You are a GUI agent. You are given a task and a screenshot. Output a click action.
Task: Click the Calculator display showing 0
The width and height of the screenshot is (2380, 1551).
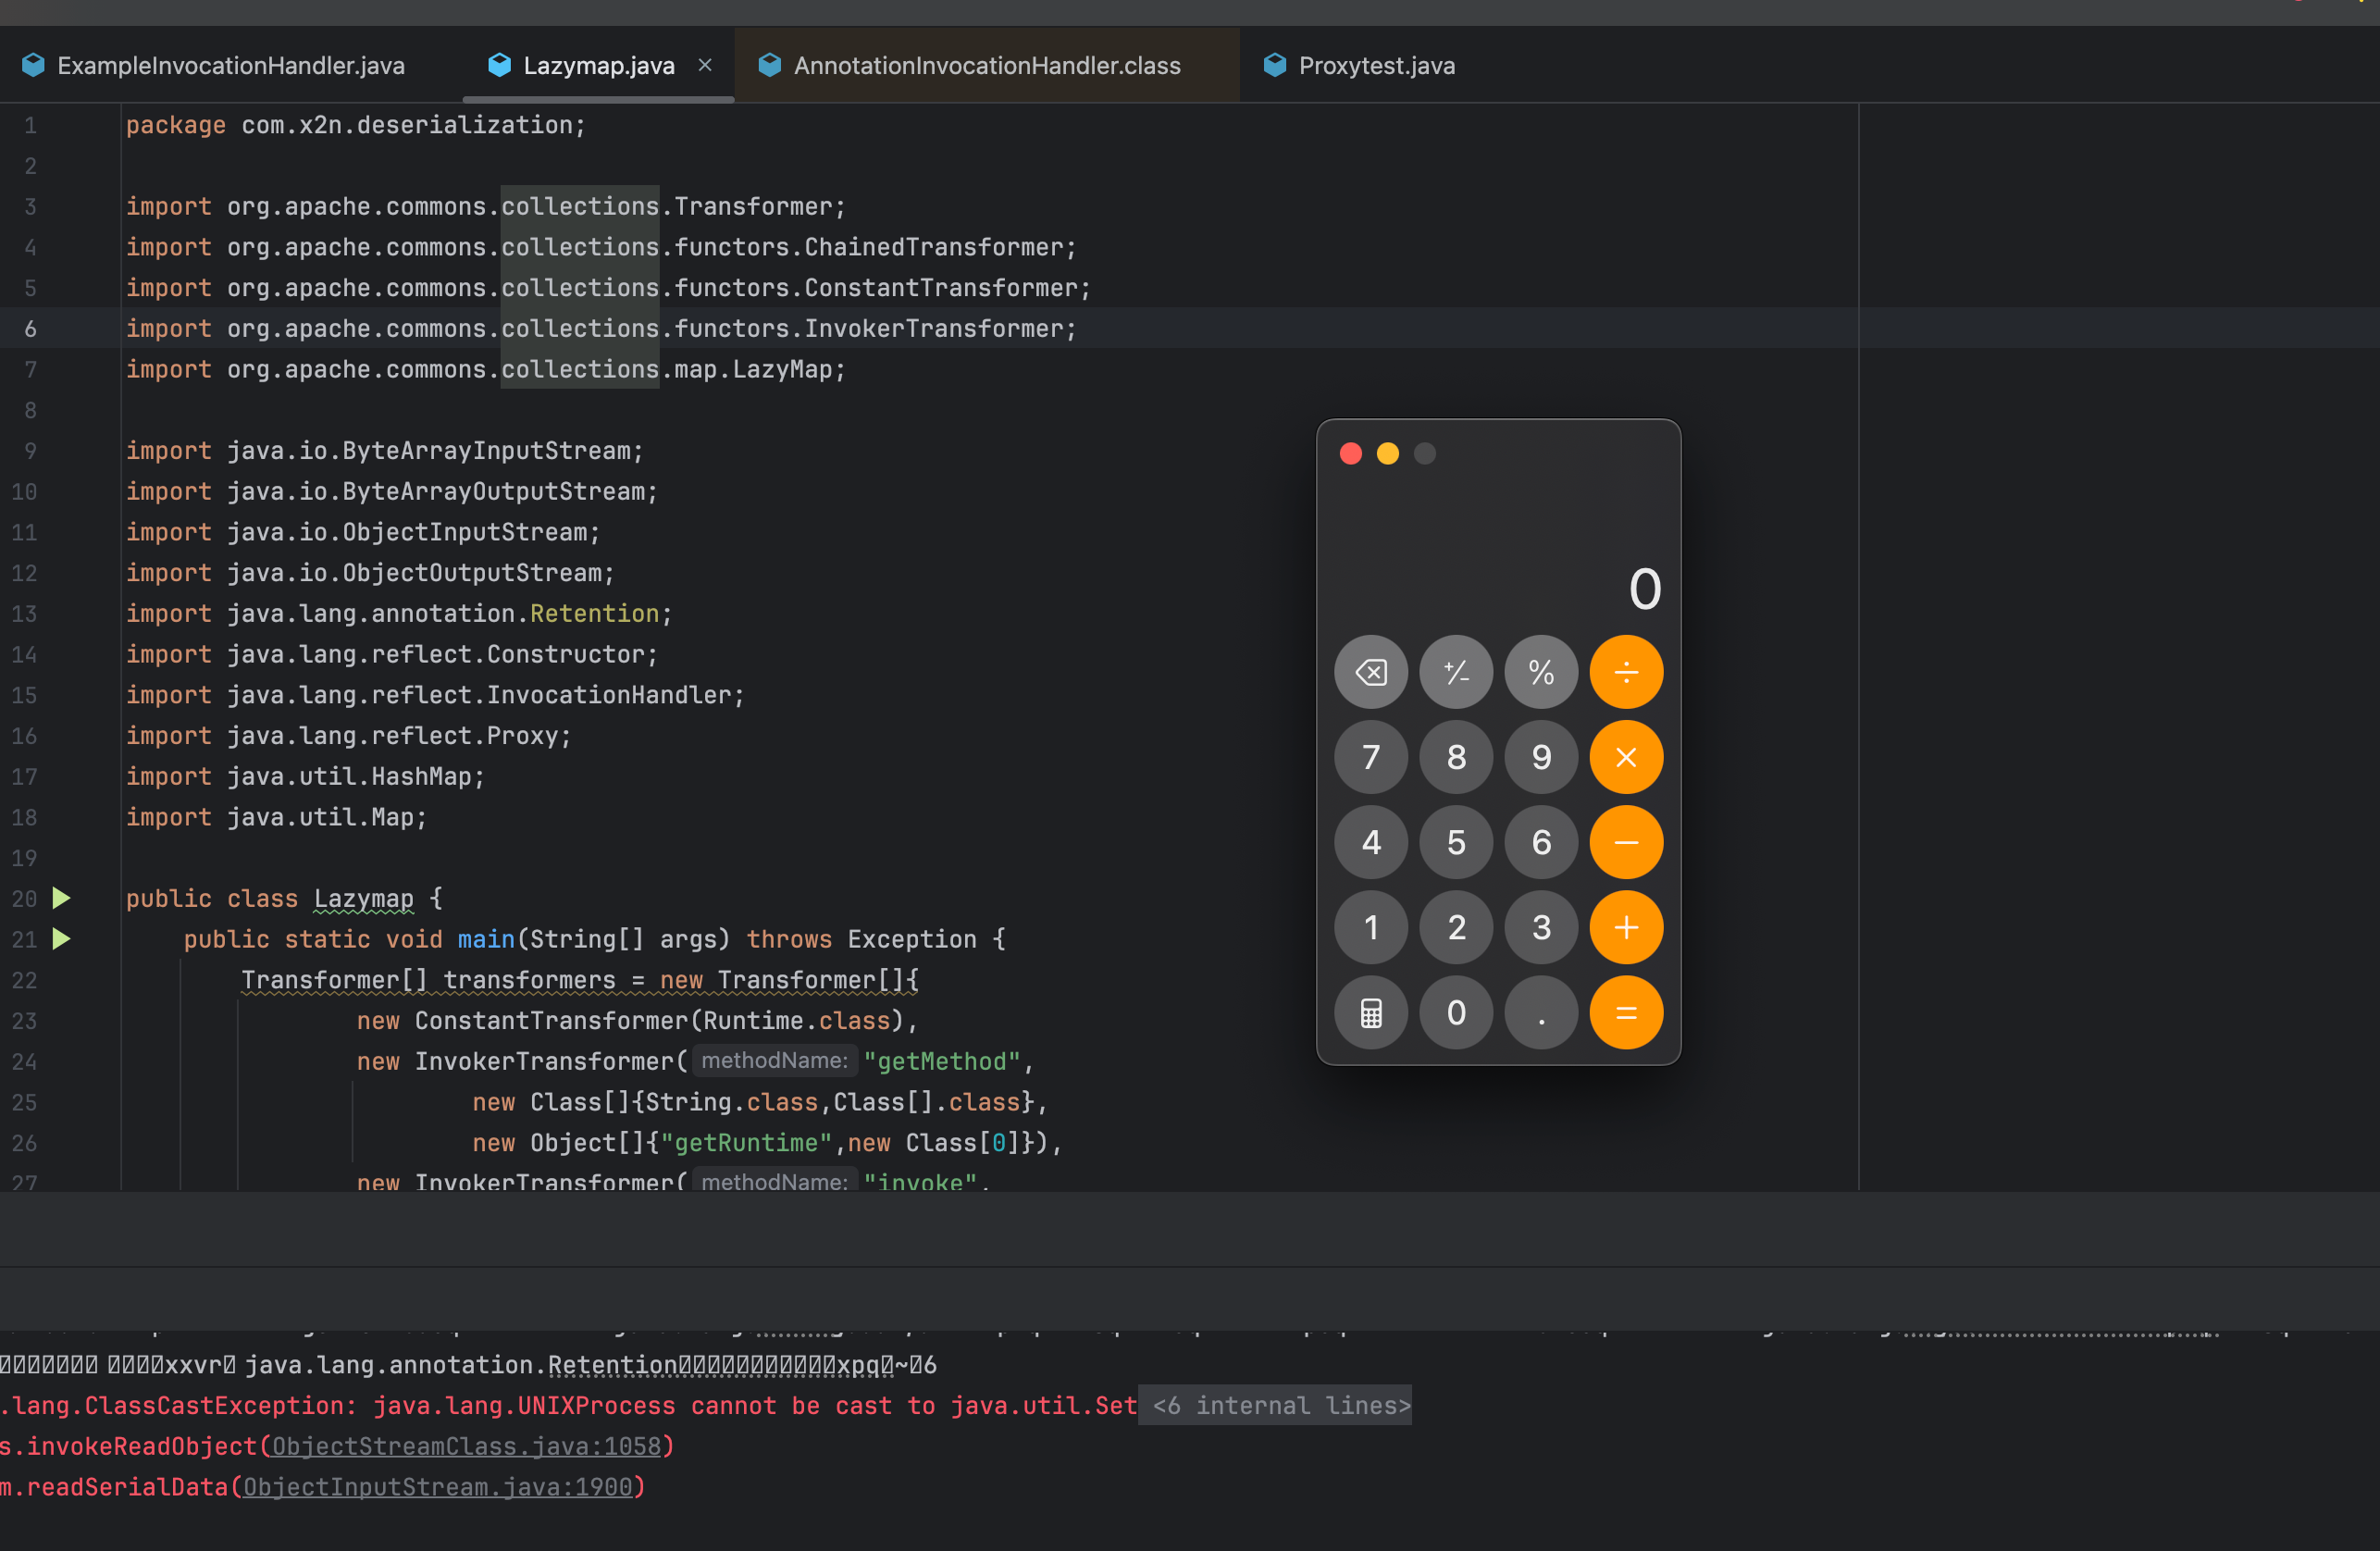(x=1644, y=589)
